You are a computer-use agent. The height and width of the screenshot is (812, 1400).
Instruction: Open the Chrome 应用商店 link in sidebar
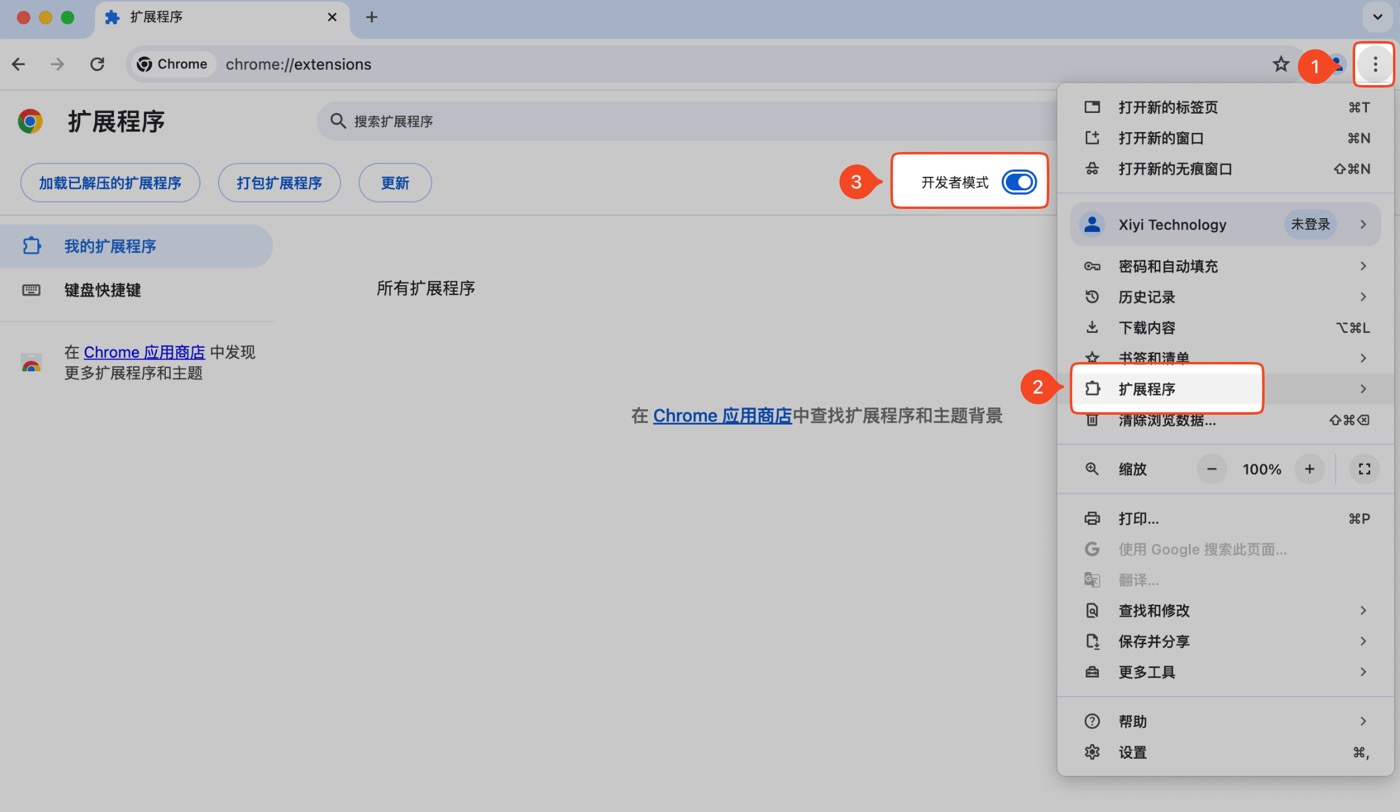(144, 352)
